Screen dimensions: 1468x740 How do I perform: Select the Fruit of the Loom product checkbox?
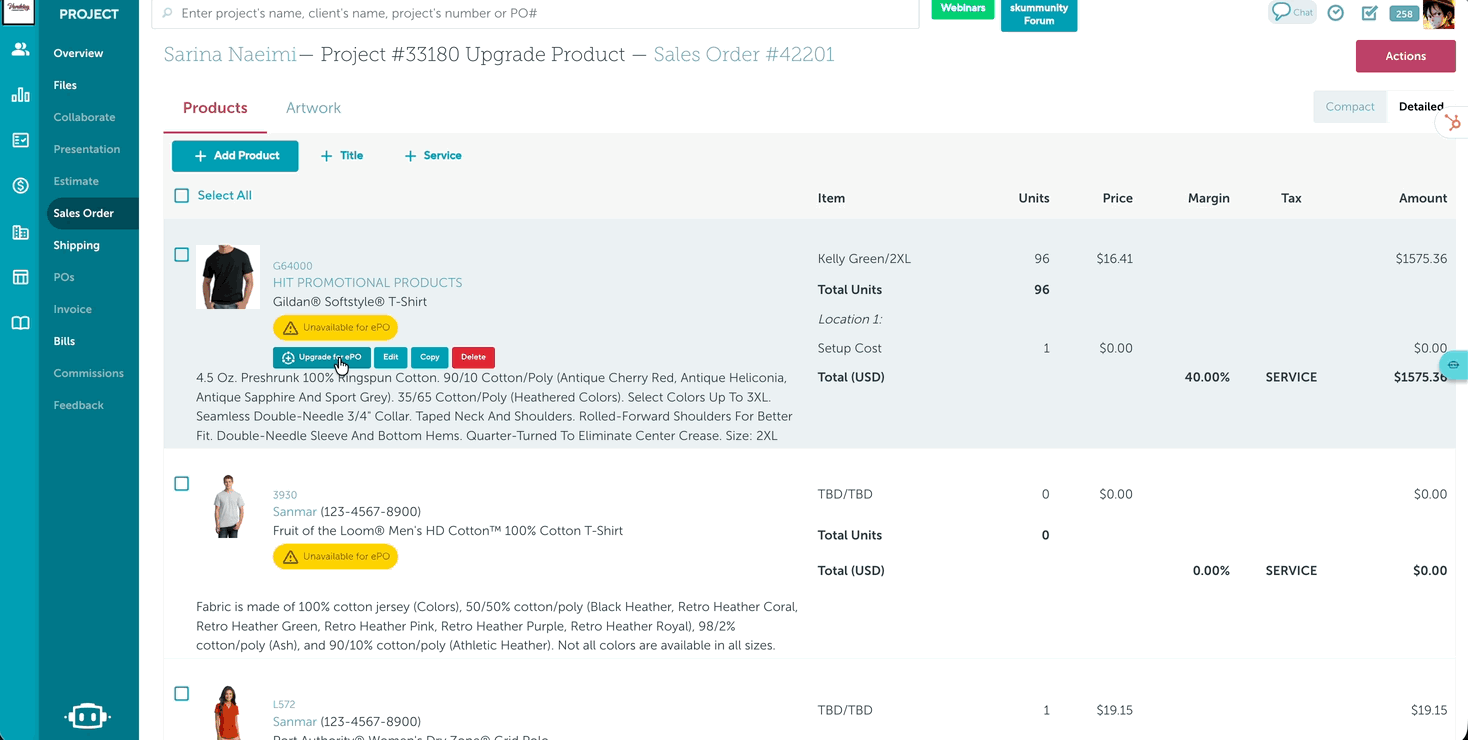click(182, 484)
